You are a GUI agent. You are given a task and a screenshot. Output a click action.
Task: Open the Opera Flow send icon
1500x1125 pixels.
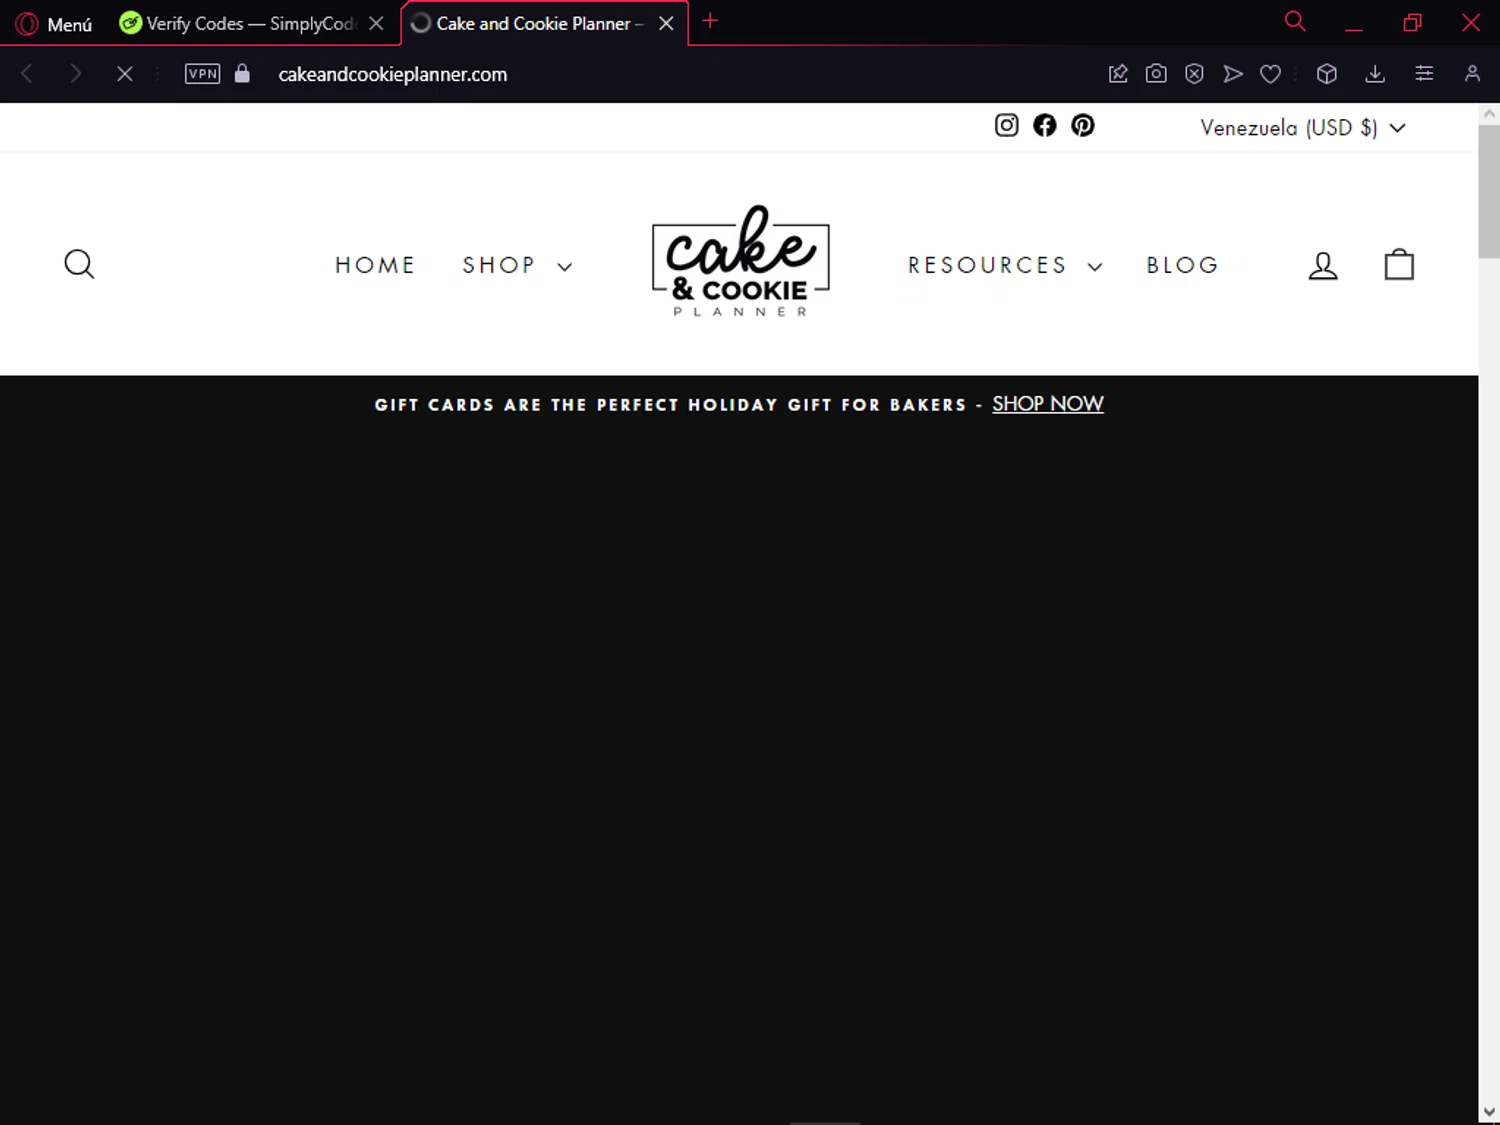pos(1233,73)
